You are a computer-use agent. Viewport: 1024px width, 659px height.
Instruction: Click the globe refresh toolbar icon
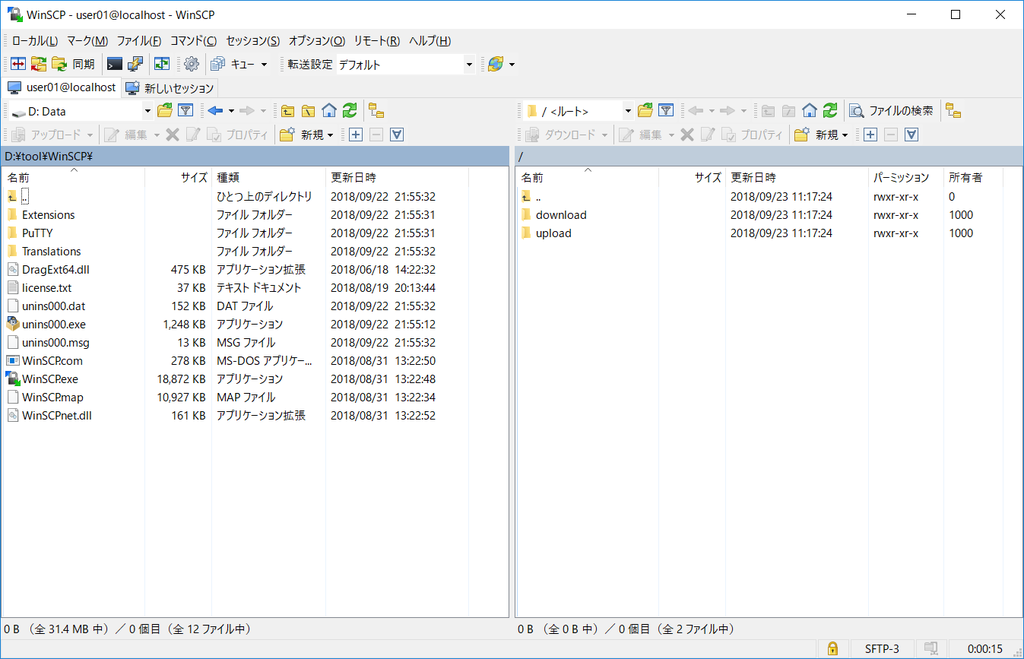tap(496, 64)
